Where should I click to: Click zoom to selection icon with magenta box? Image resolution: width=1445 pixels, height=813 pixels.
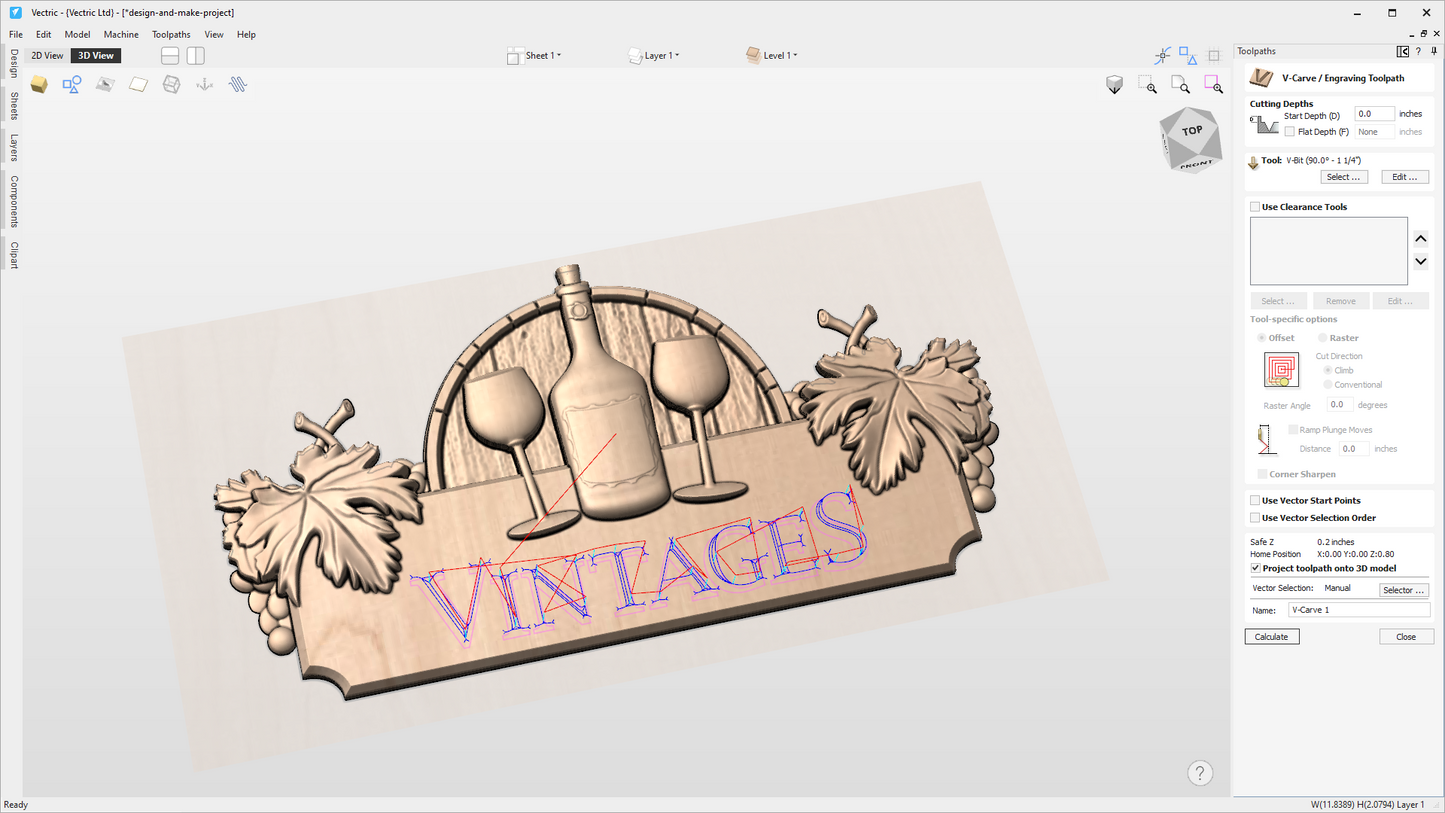tap(1213, 84)
